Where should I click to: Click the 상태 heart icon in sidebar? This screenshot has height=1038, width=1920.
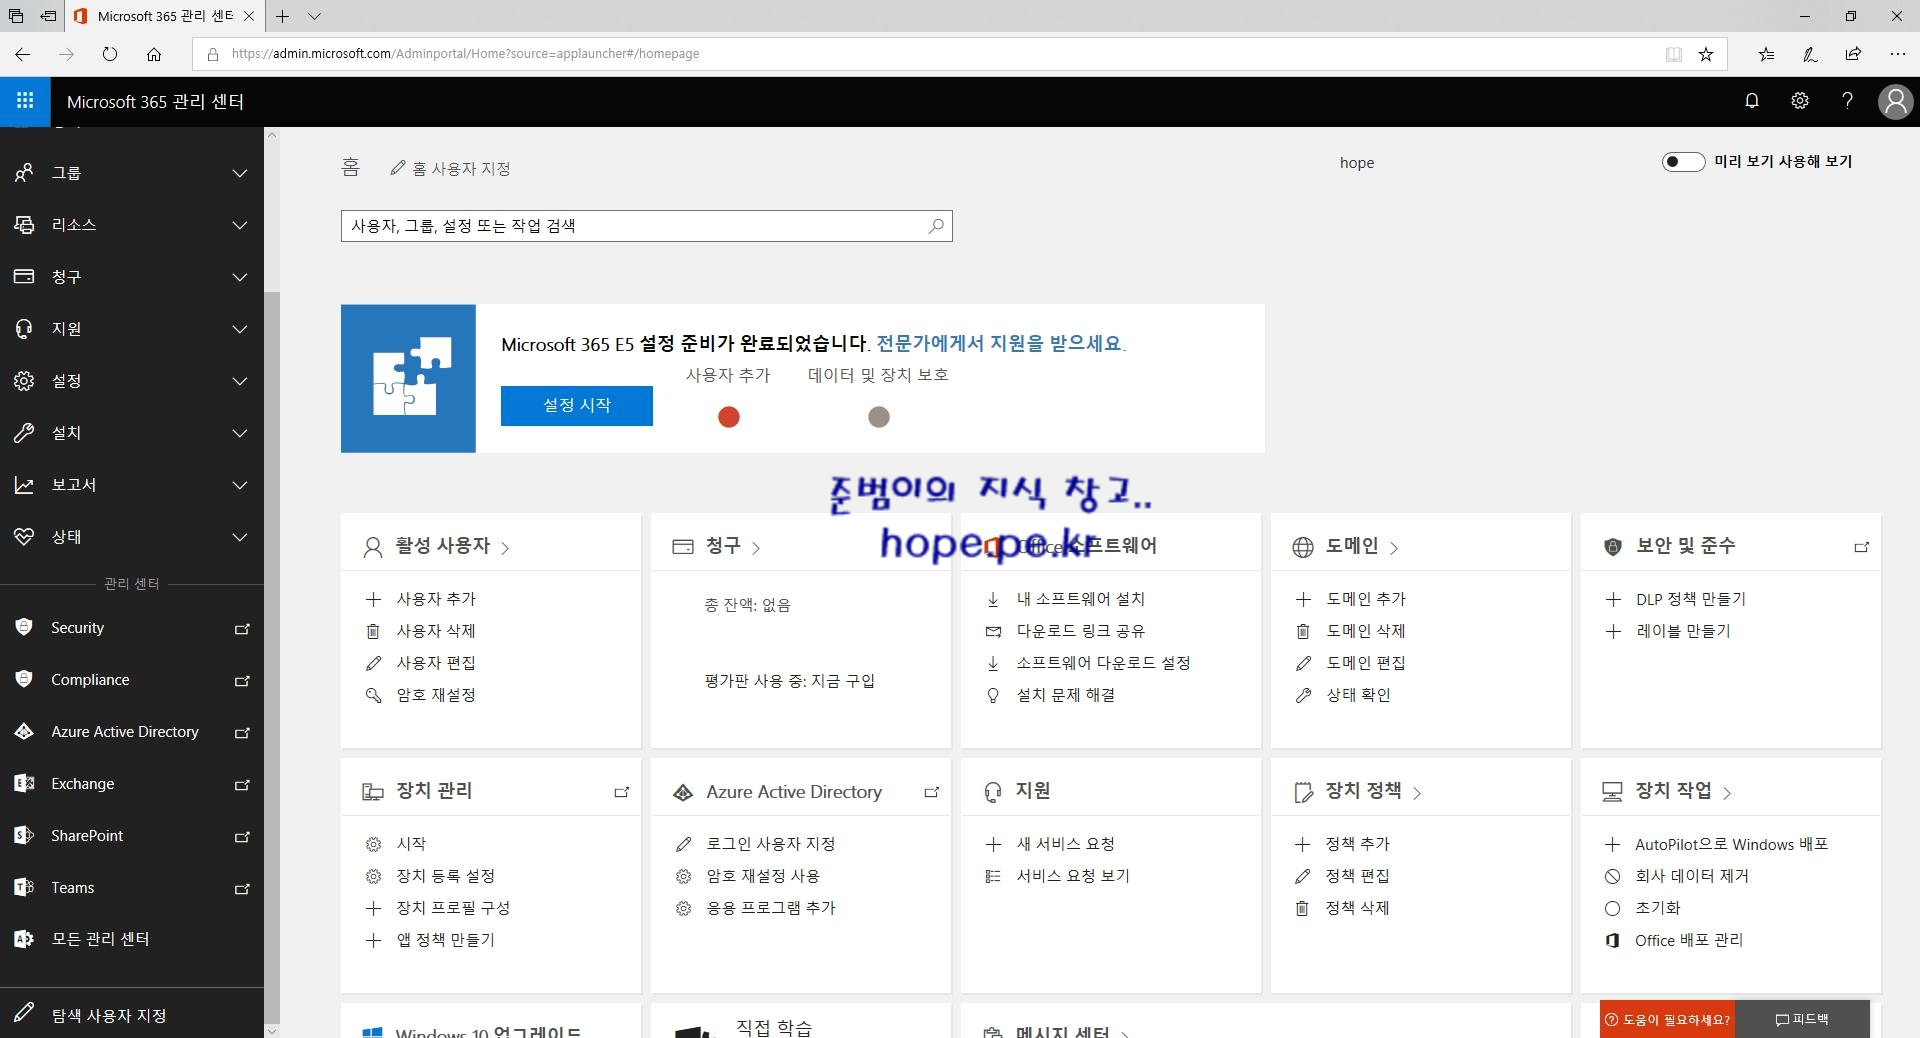pos(24,537)
